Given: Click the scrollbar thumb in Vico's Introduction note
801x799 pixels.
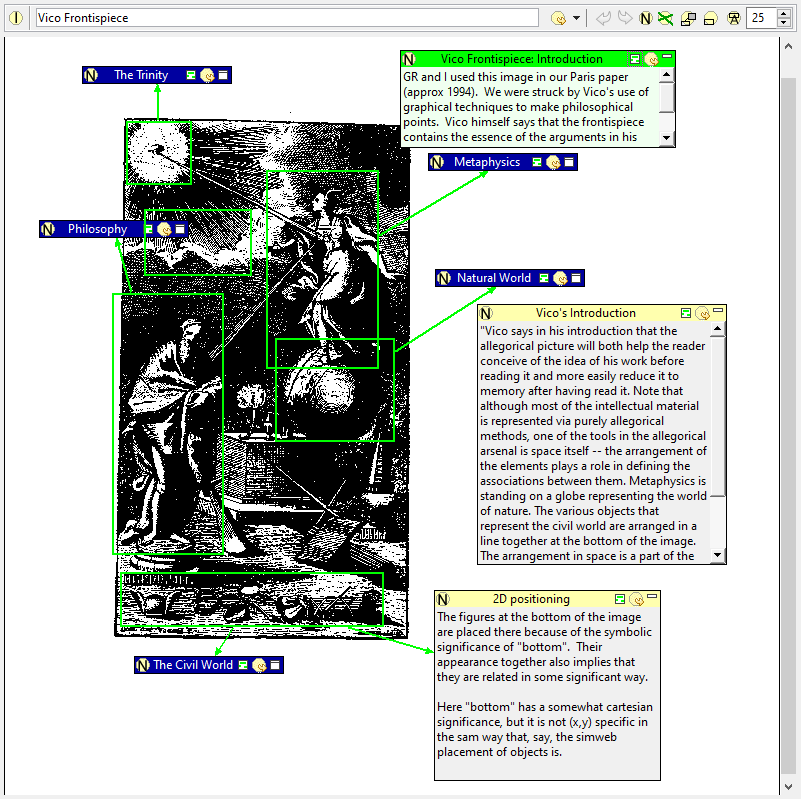Looking at the screenshot, I should (718, 416).
